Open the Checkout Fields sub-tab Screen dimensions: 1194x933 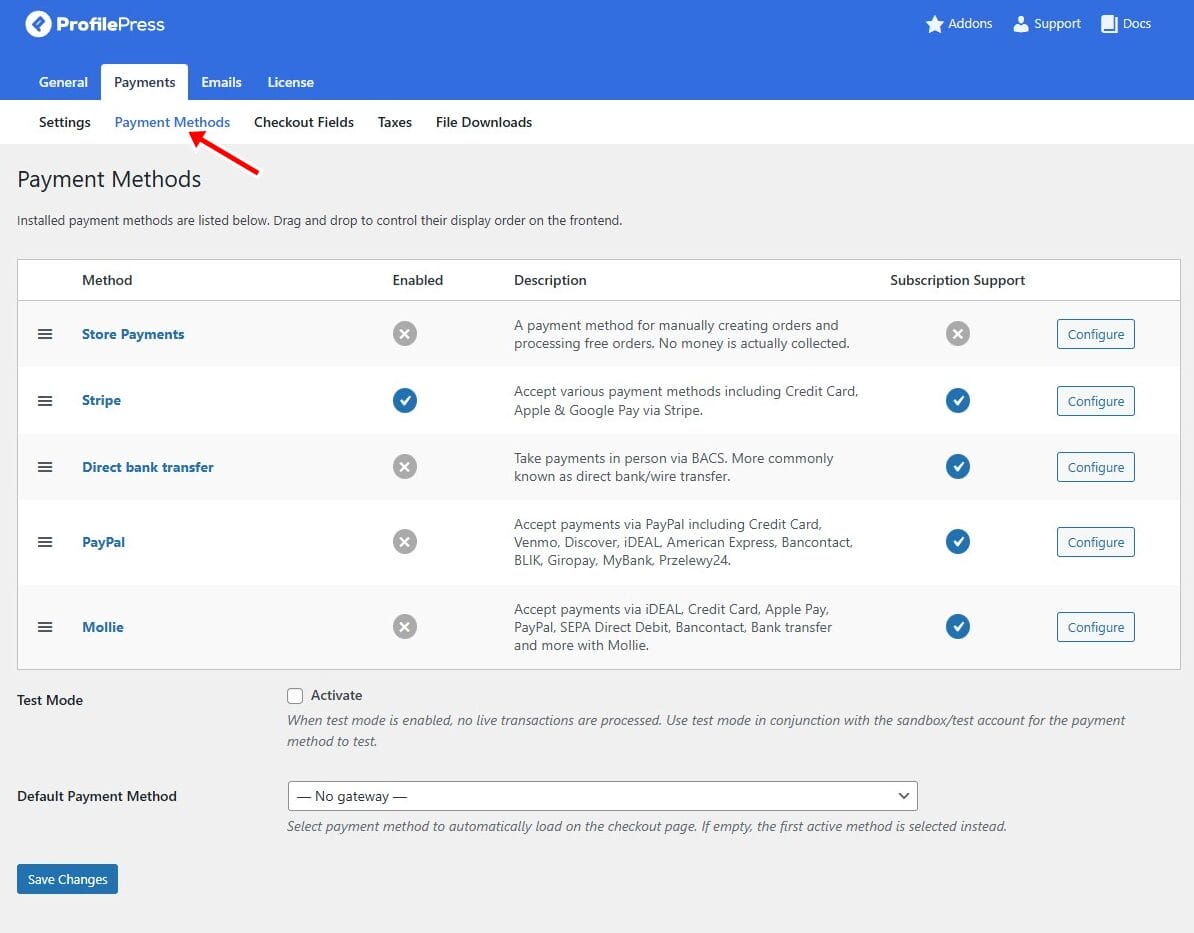click(x=304, y=122)
